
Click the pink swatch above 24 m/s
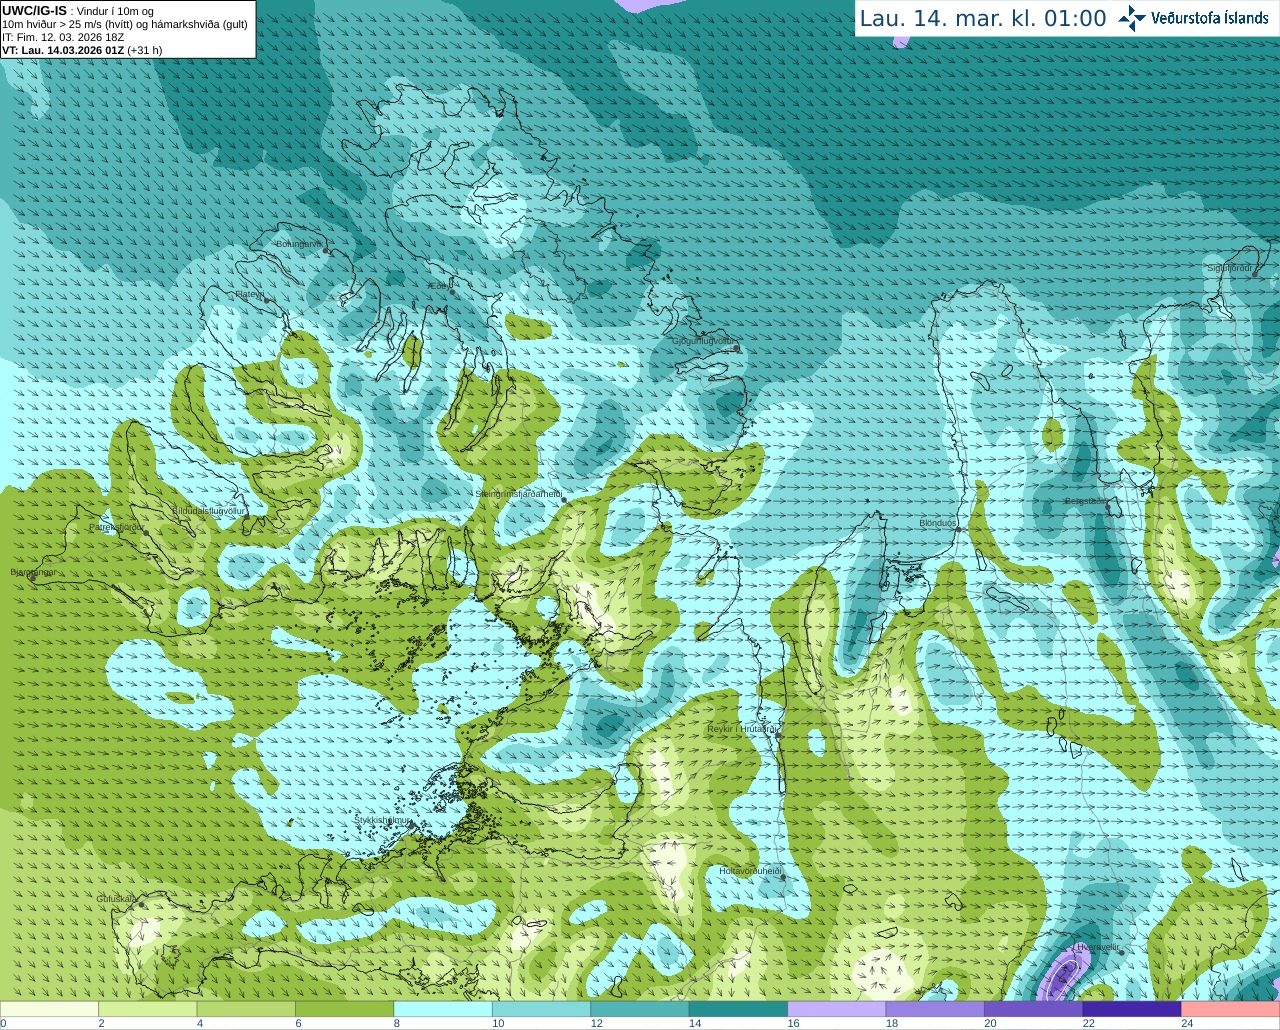coord(1231,1009)
